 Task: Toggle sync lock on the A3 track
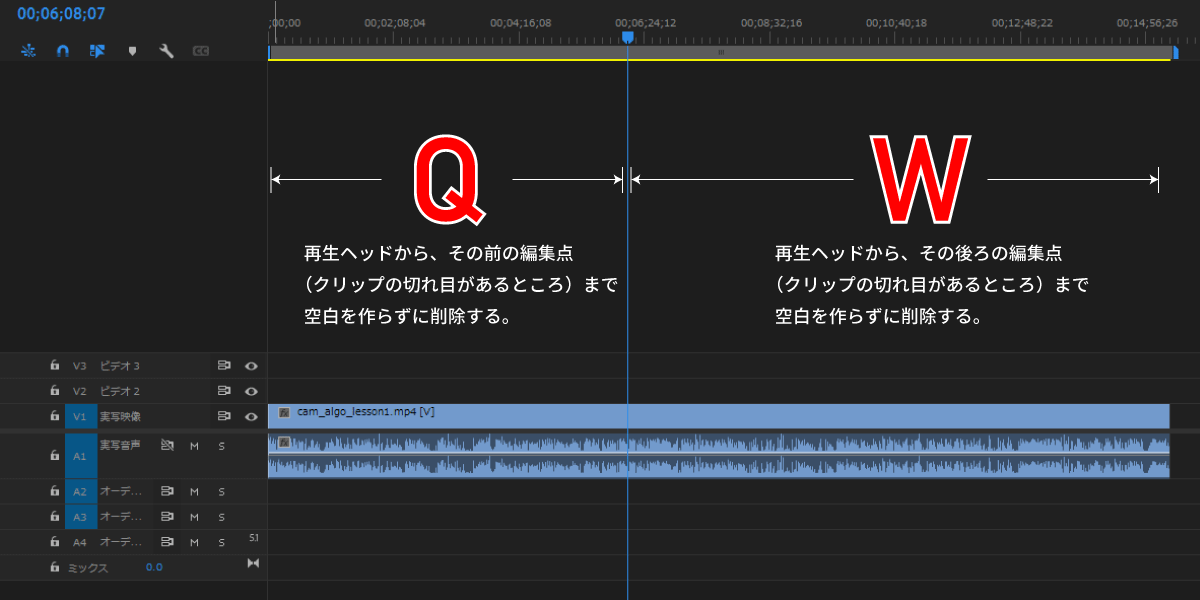[168, 517]
